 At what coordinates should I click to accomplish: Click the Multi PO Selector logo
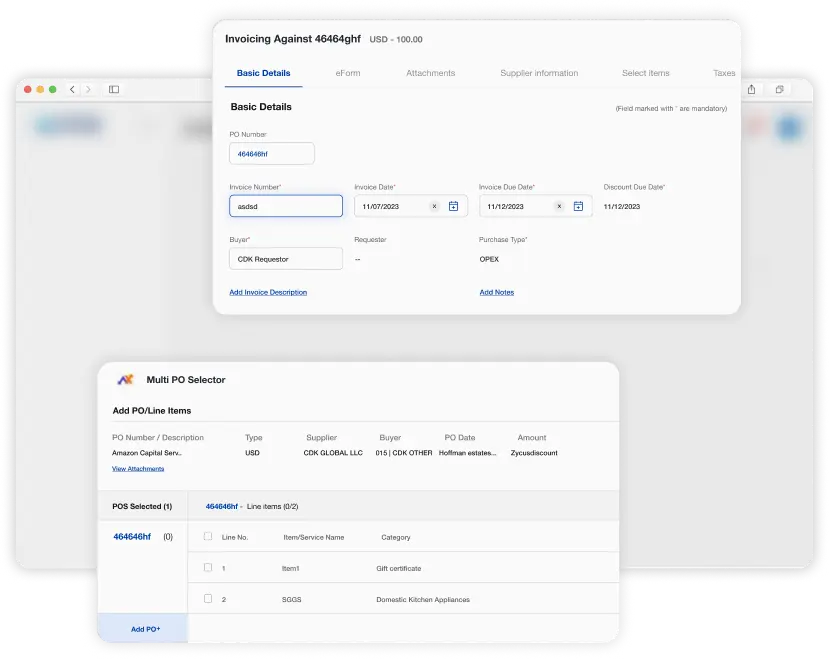125,380
